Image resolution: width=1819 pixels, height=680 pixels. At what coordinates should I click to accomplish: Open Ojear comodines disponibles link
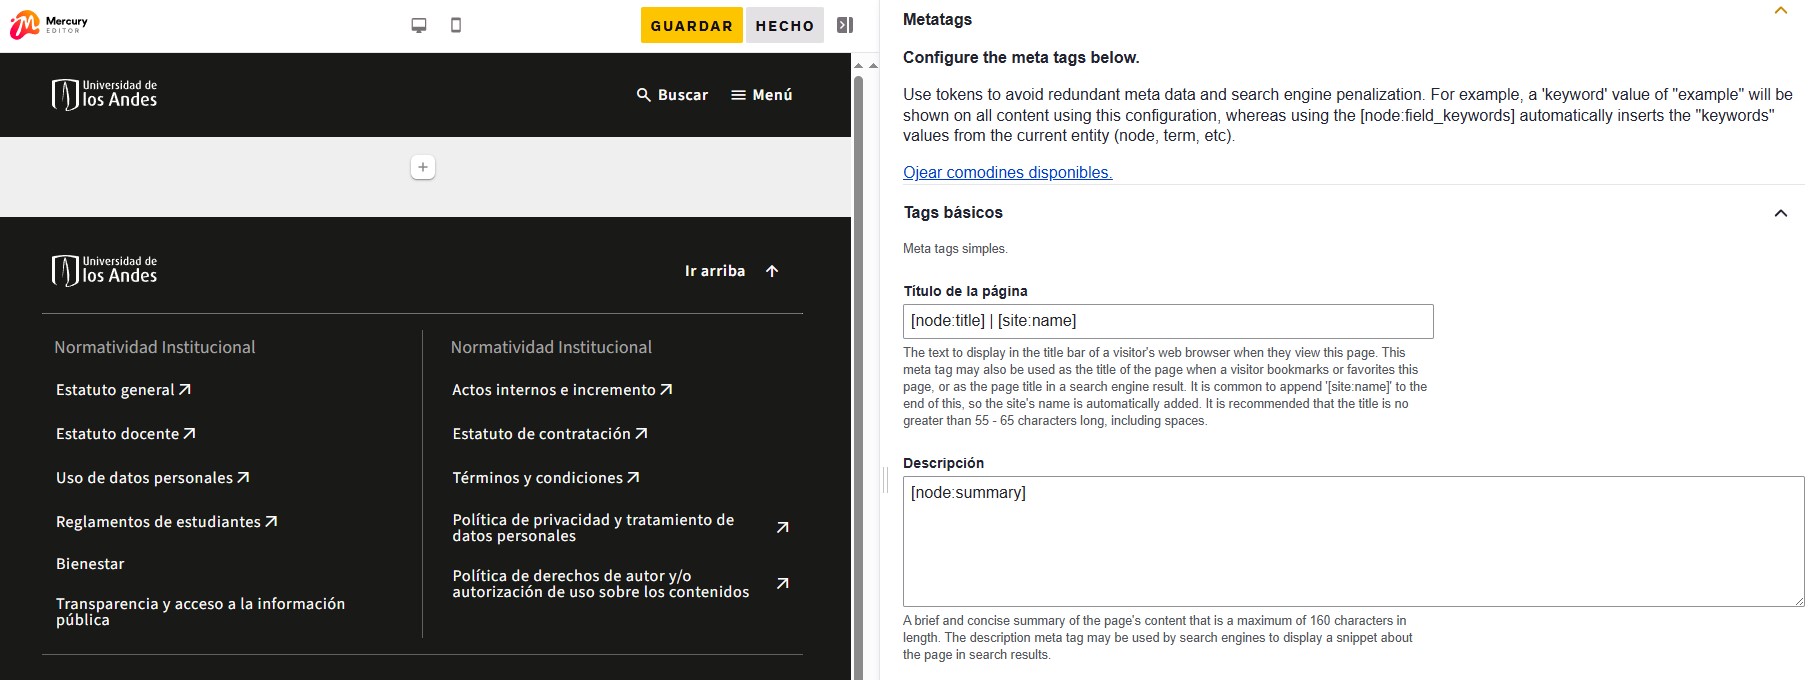click(x=1007, y=172)
